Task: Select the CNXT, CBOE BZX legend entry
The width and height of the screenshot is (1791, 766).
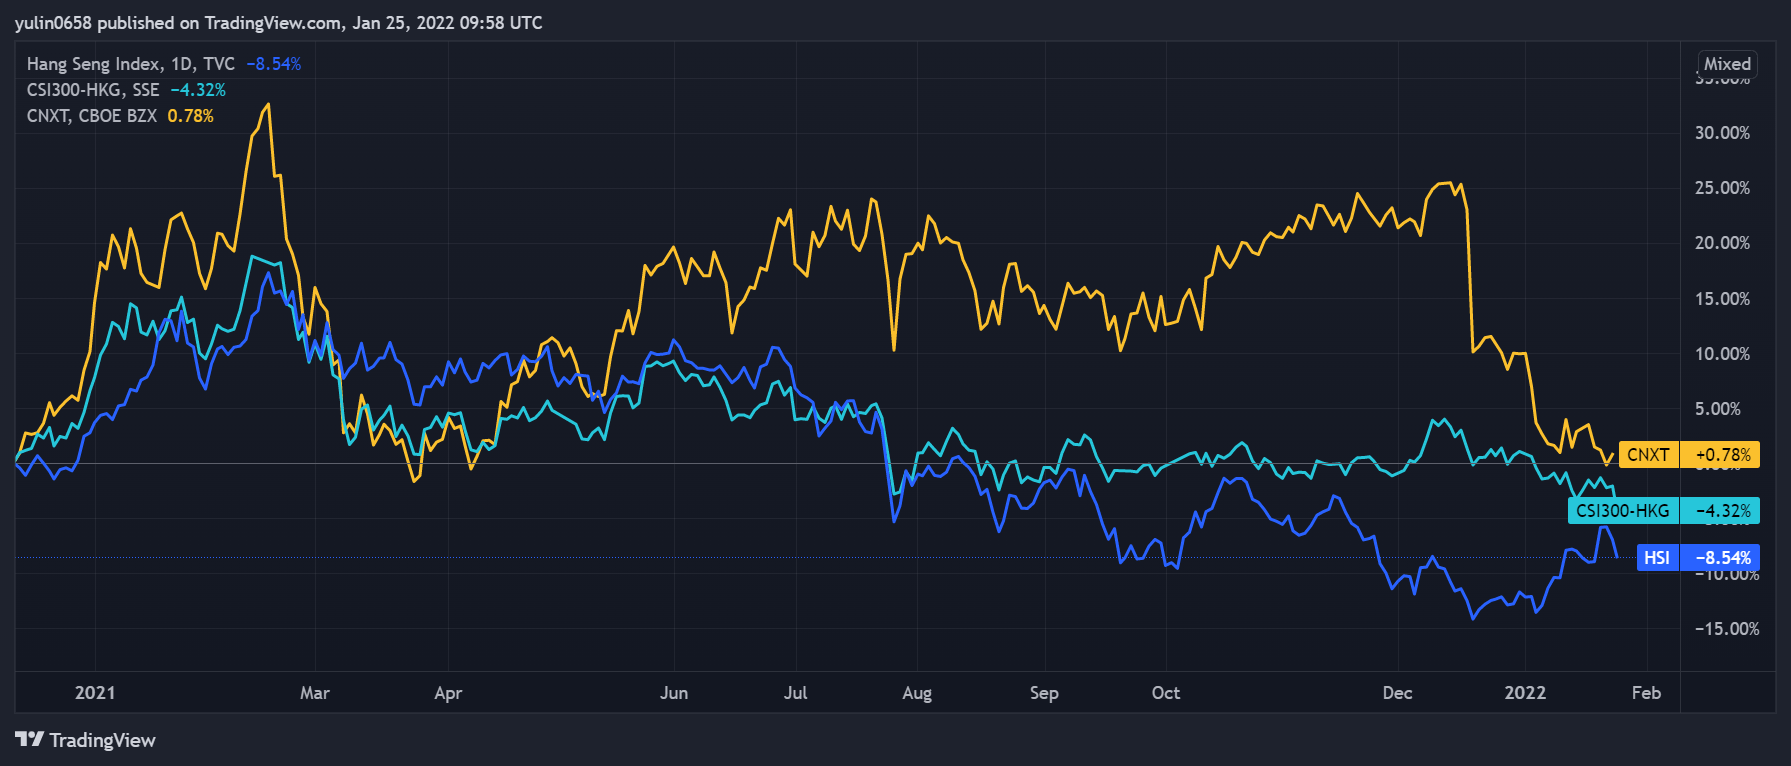Action: (92, 116)
